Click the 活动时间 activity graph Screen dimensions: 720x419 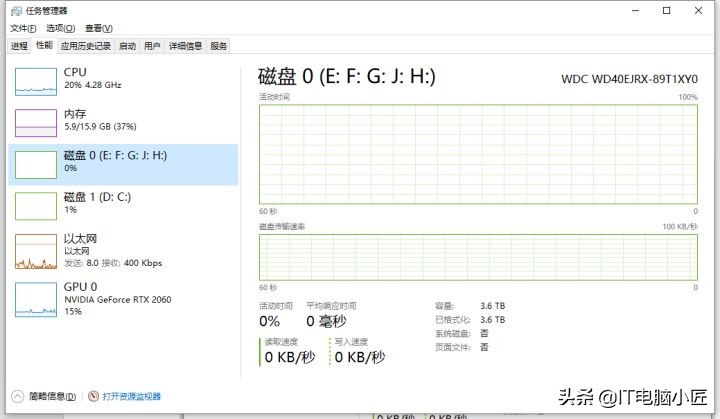pyautogui.click(x=478, y=154)
